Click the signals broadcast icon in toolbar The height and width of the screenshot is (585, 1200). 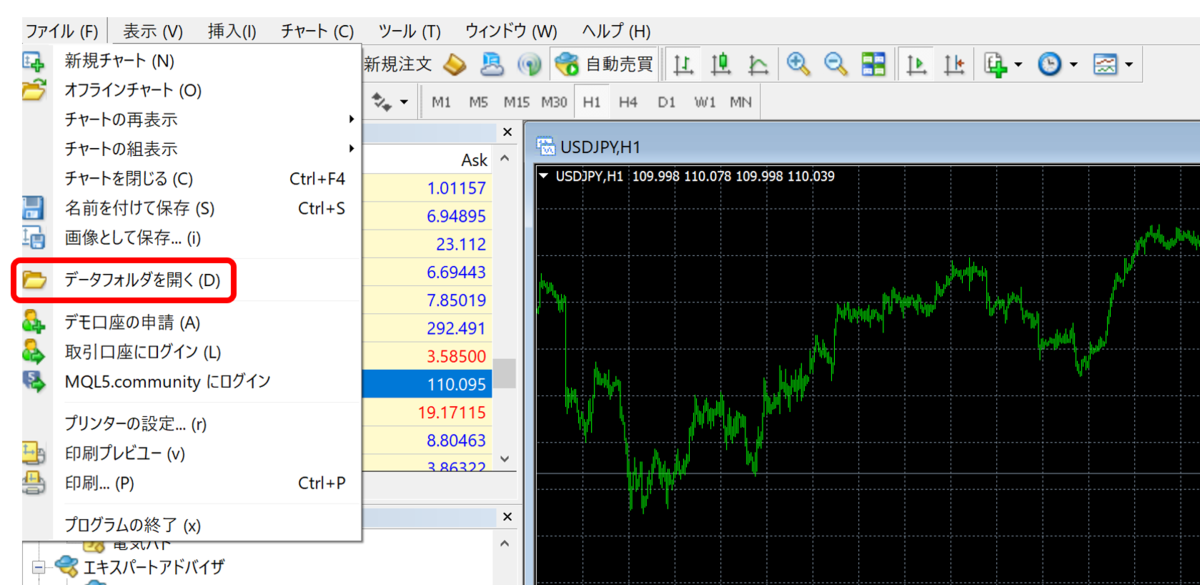click(x=528, y=64)
